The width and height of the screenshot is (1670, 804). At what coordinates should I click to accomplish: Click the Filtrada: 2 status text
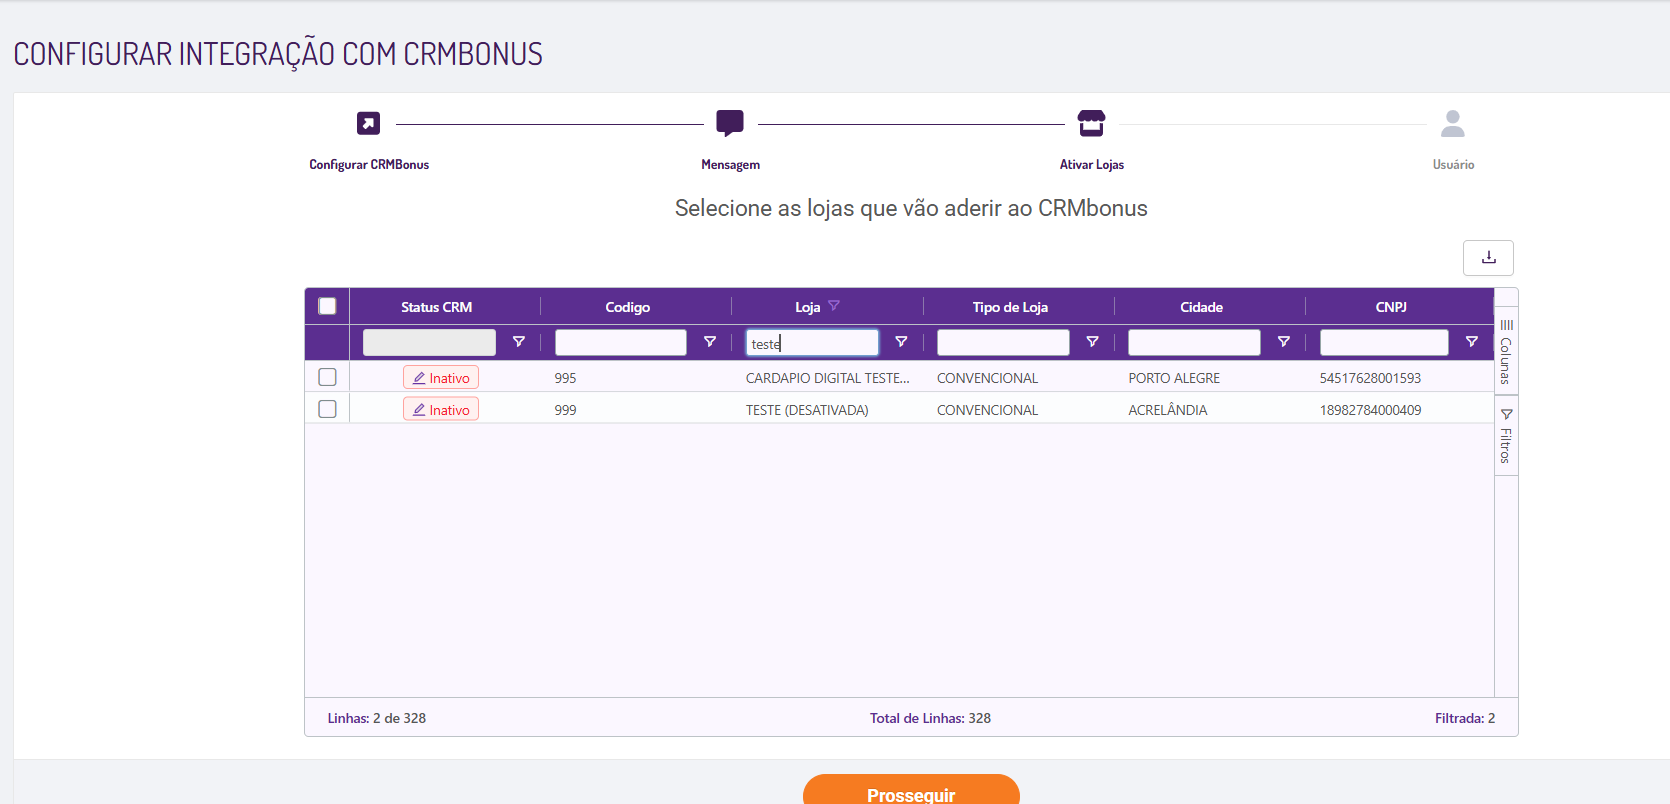(1465, 718)
